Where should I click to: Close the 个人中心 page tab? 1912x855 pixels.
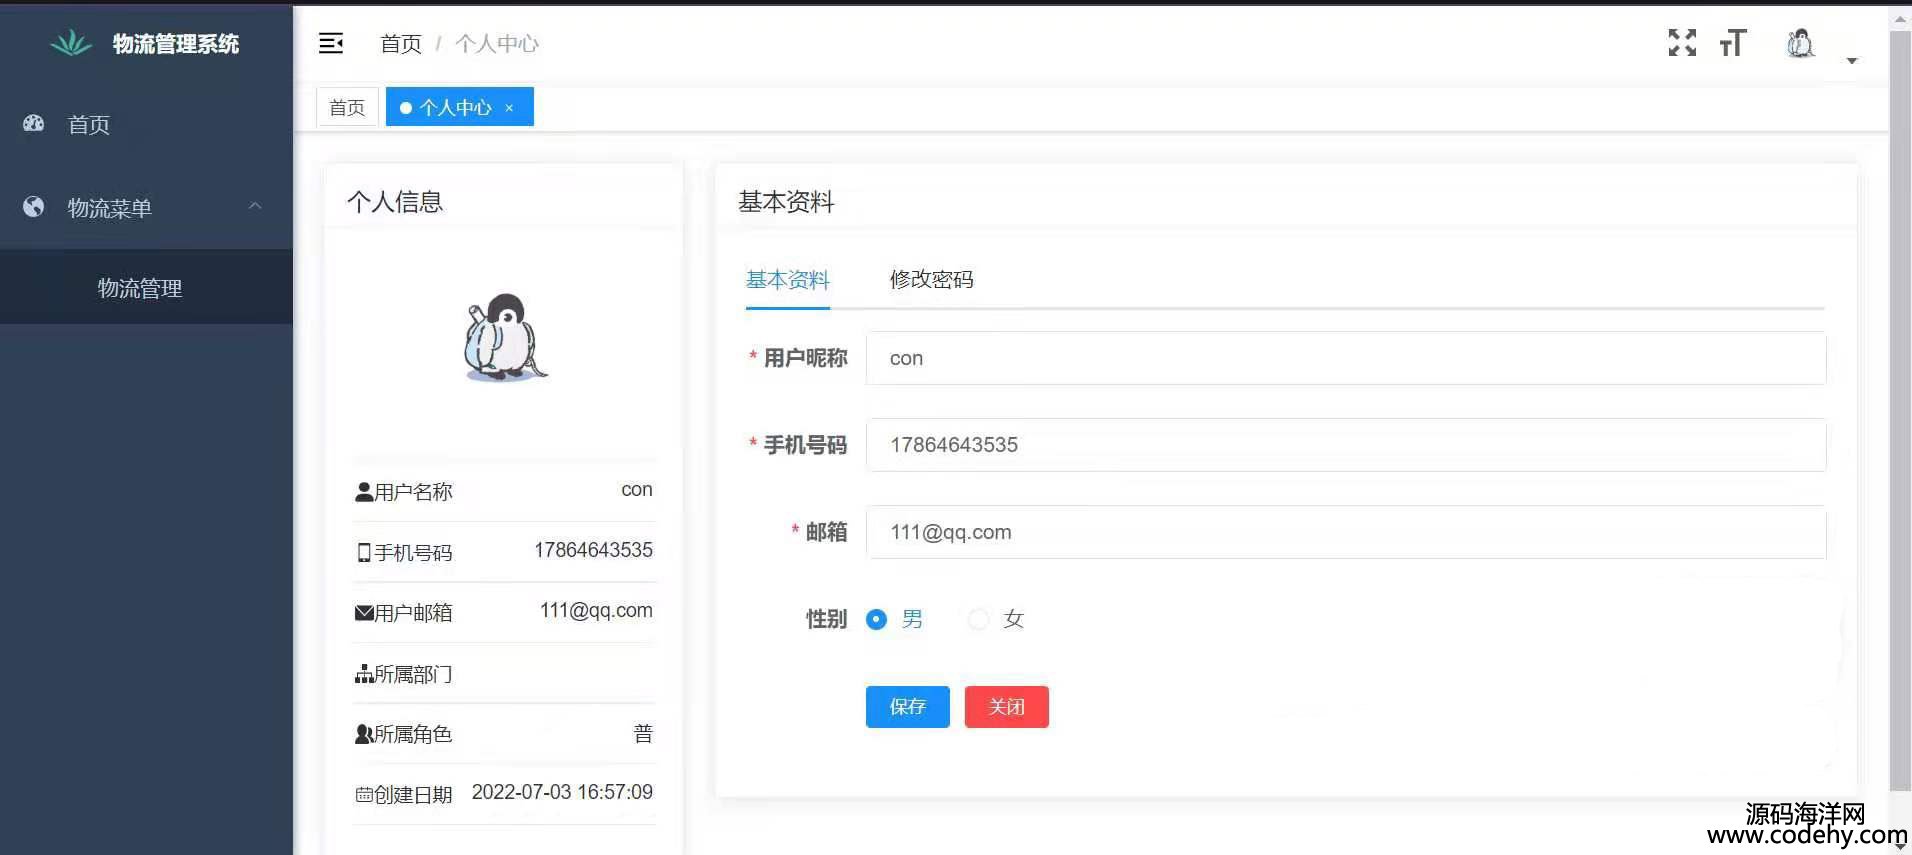[509, 108]
